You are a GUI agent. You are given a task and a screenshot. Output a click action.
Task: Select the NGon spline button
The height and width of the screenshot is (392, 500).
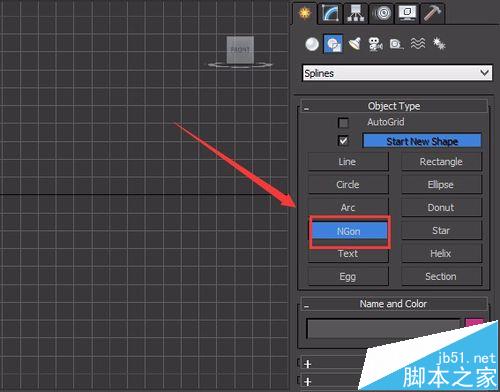[x=349, y=231]
